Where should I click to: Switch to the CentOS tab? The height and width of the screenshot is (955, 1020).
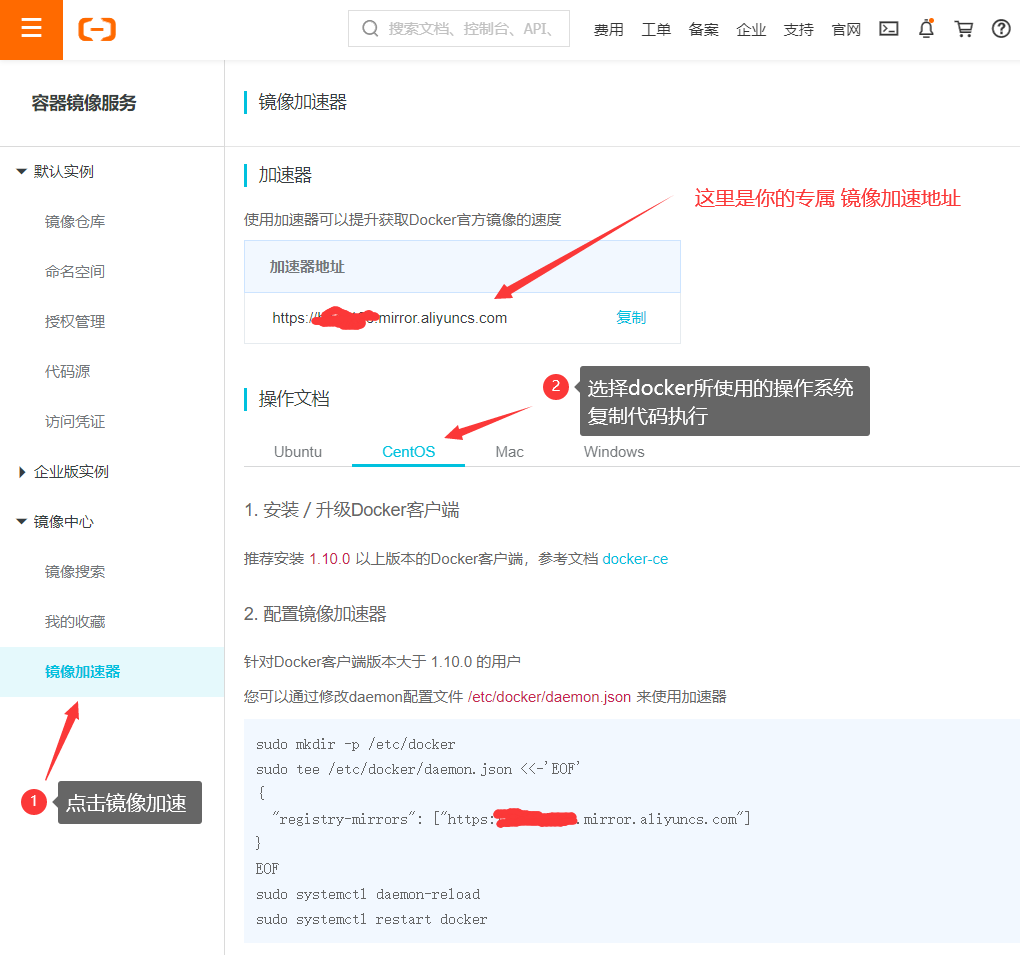409,451
